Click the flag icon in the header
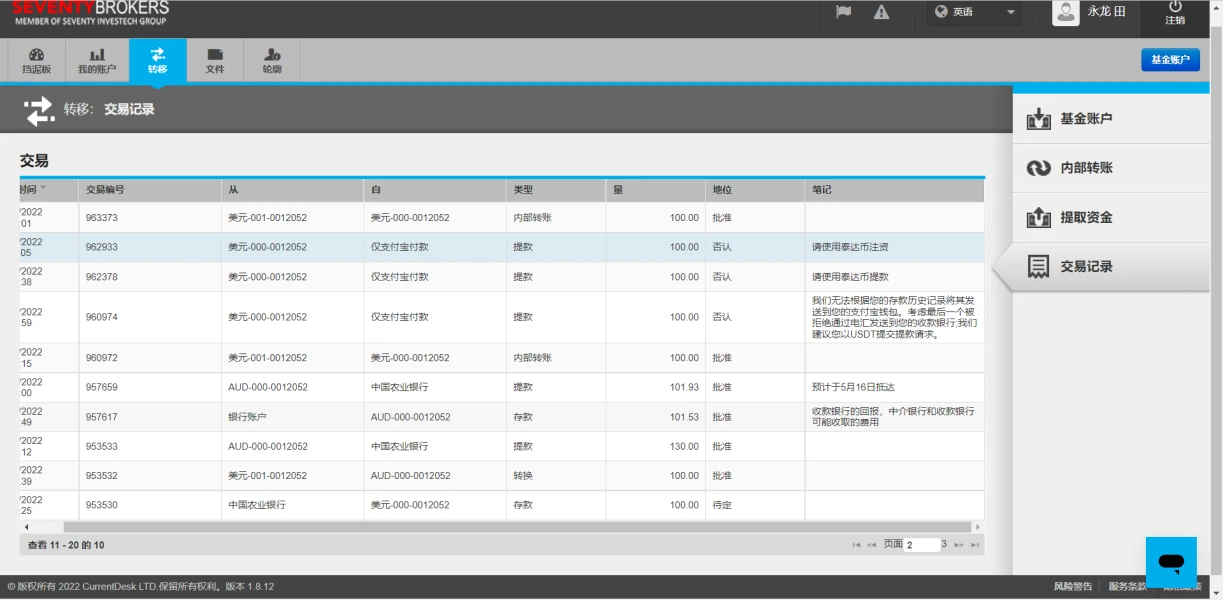This screenshot has width=1223, height=600. coord(843,12)
